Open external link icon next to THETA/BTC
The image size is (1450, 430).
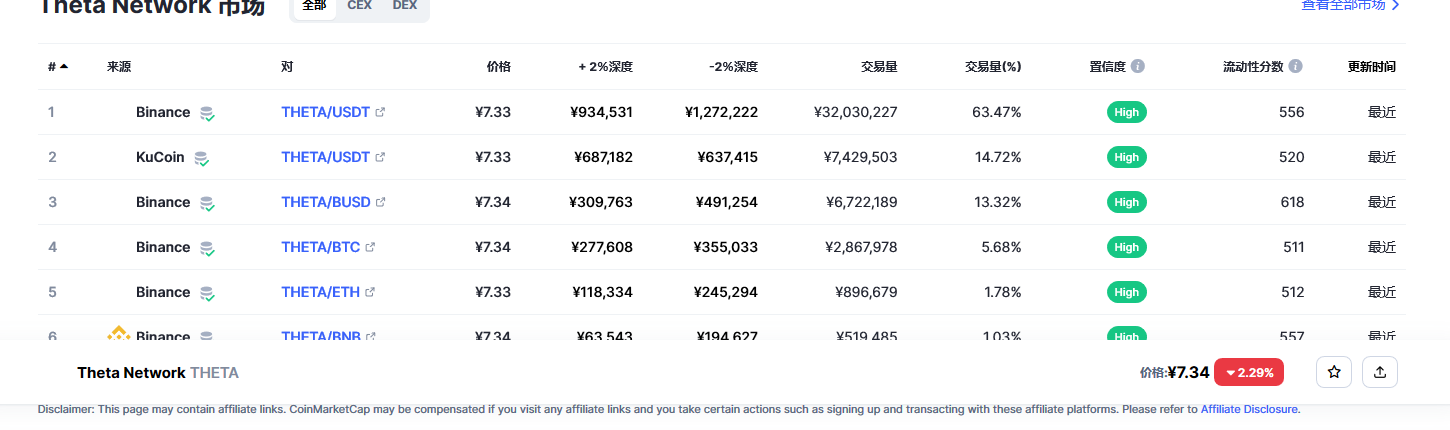click(x=370, y=247)
